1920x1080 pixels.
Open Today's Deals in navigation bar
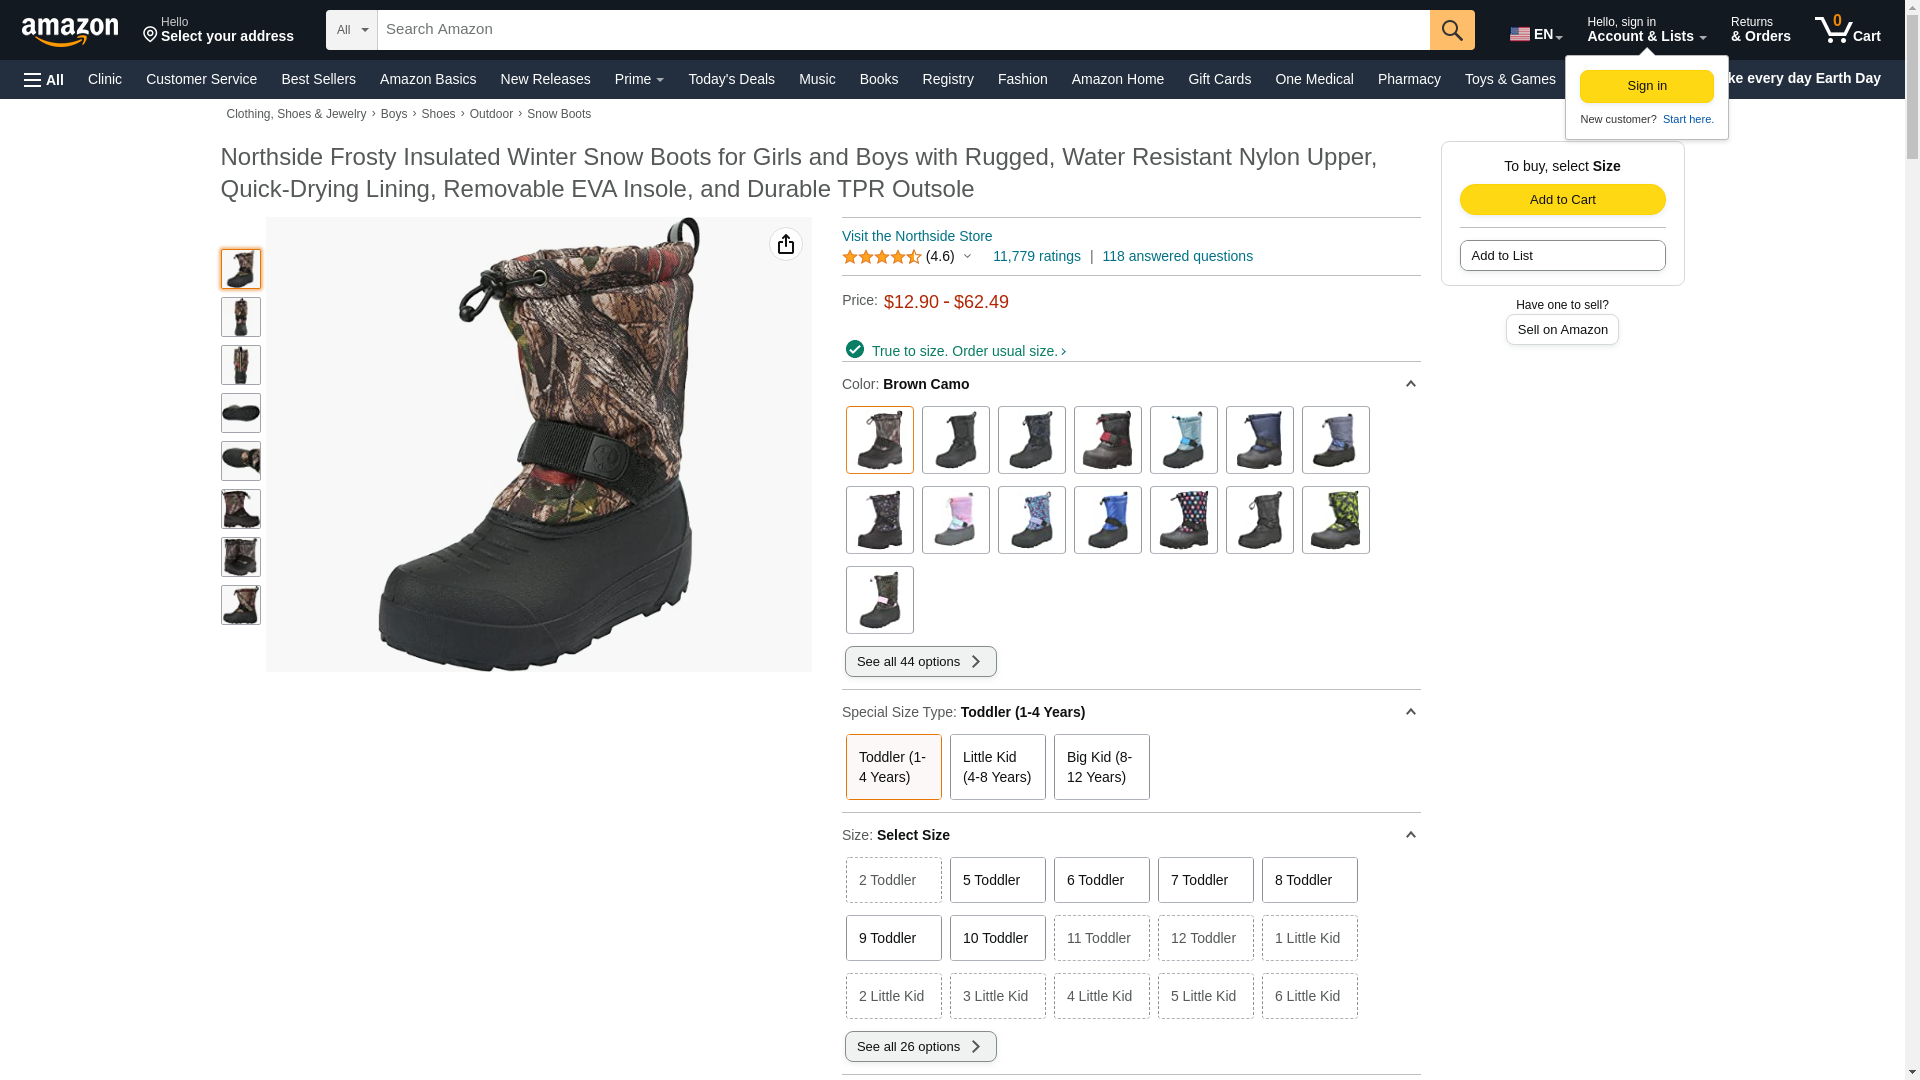pos(731,79)
